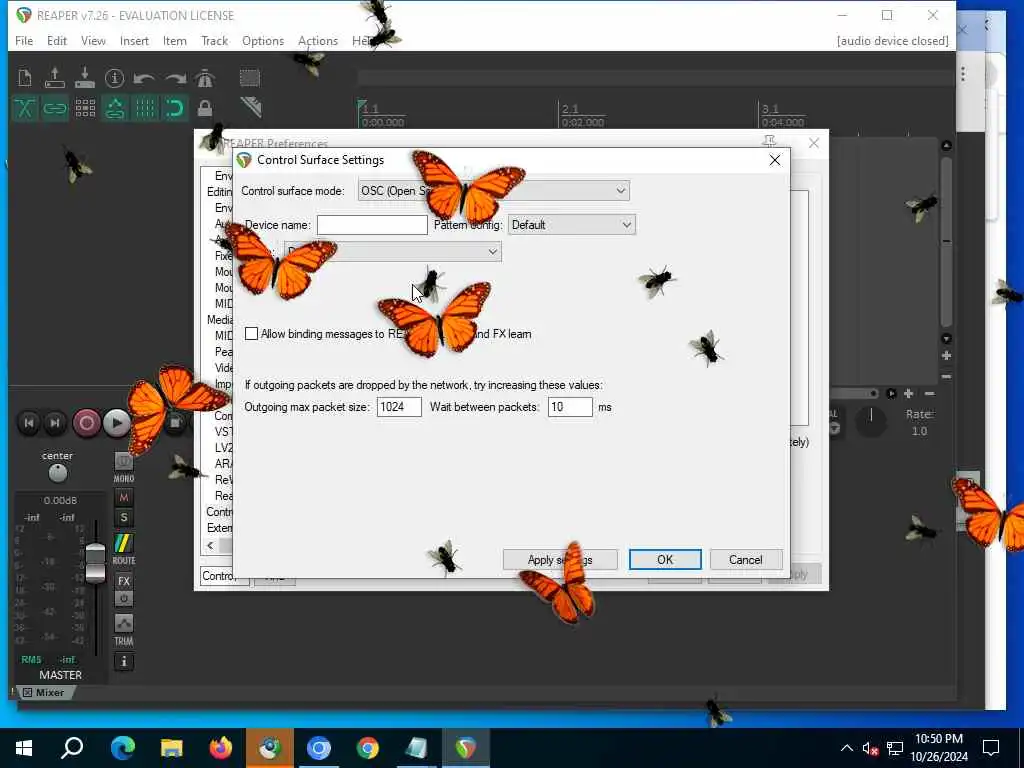Click the master pan knob under 'center'
The height and width of the screenshot is (768, 1024).
pos(57,472)
